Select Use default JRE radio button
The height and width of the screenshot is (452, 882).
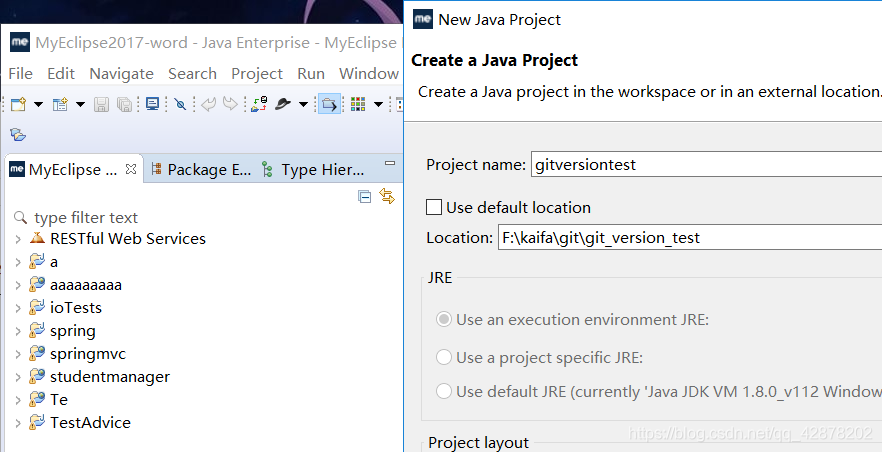(x=444, y=391)
